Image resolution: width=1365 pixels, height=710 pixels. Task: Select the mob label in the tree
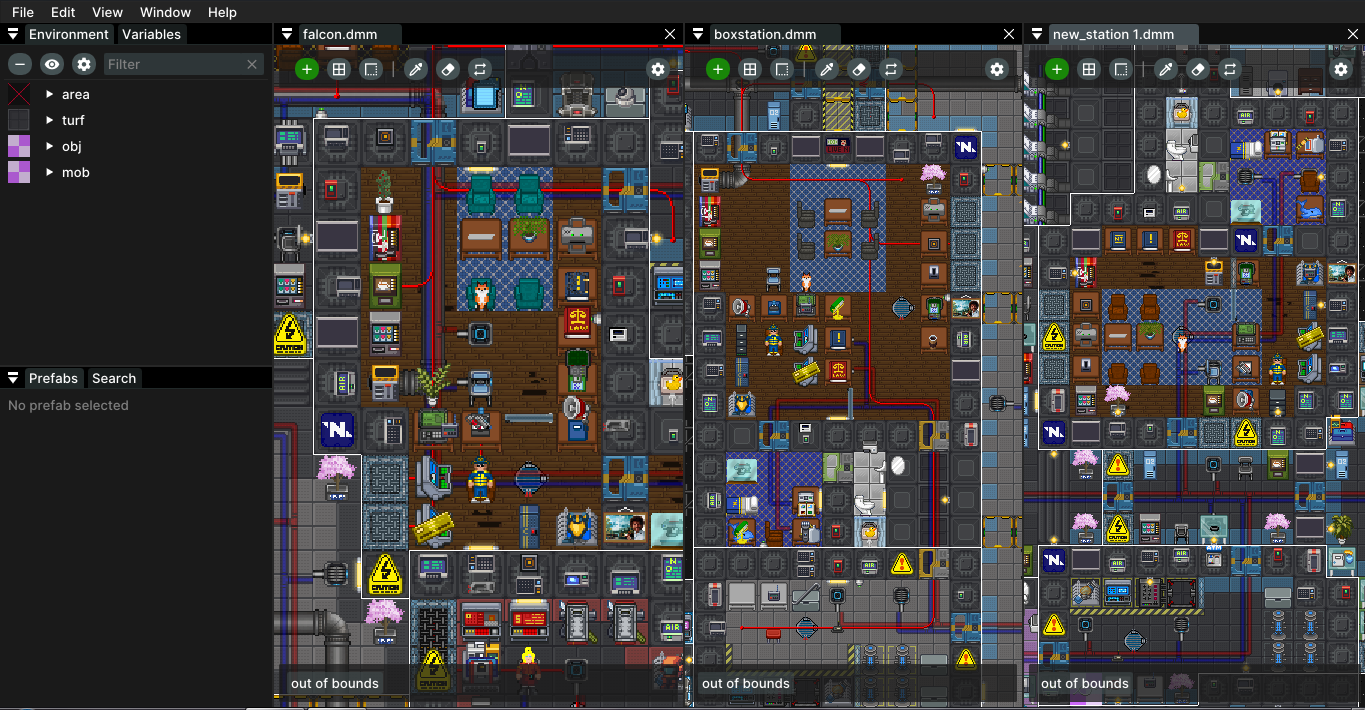(x=76, y=172)
